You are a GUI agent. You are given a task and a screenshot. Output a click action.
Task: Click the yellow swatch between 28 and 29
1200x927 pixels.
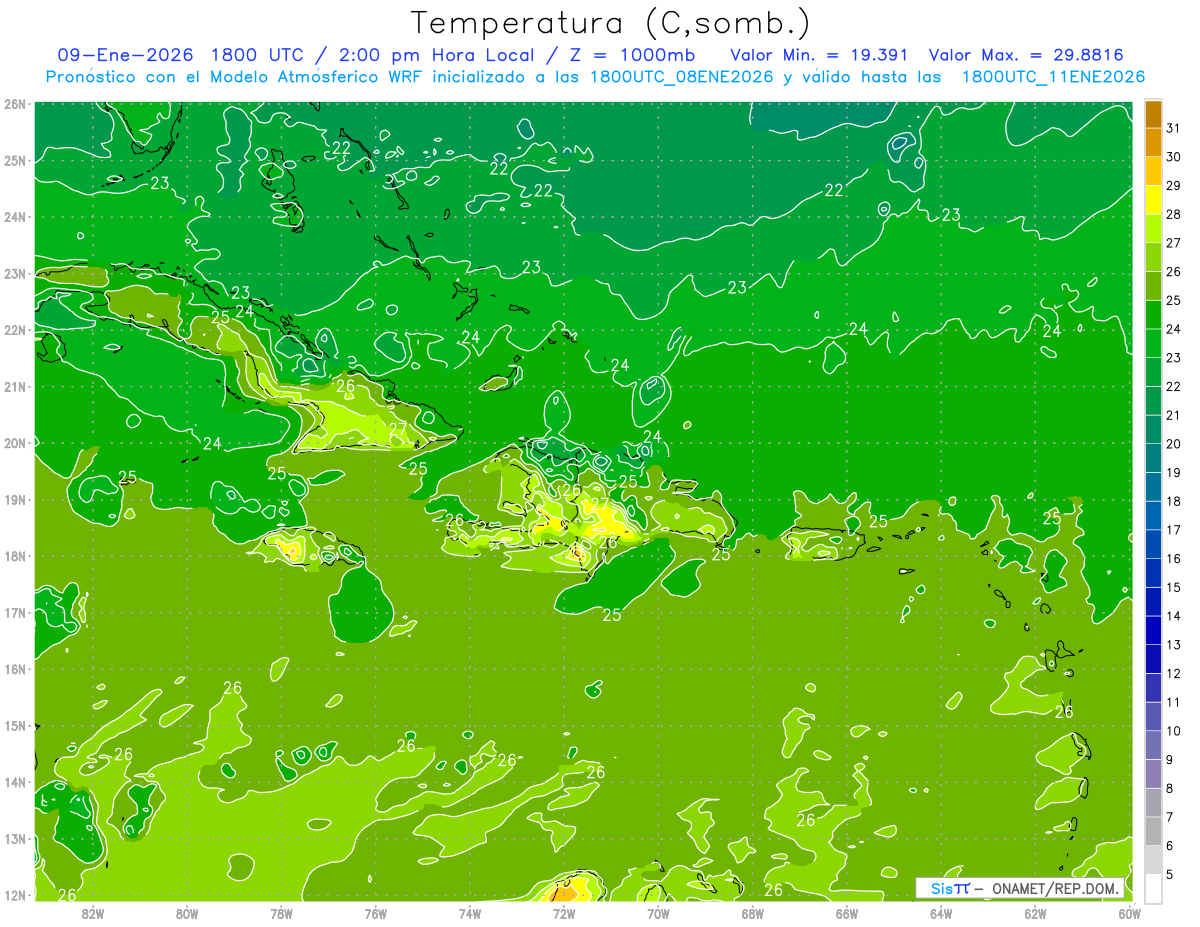[x=1154, y=200]
